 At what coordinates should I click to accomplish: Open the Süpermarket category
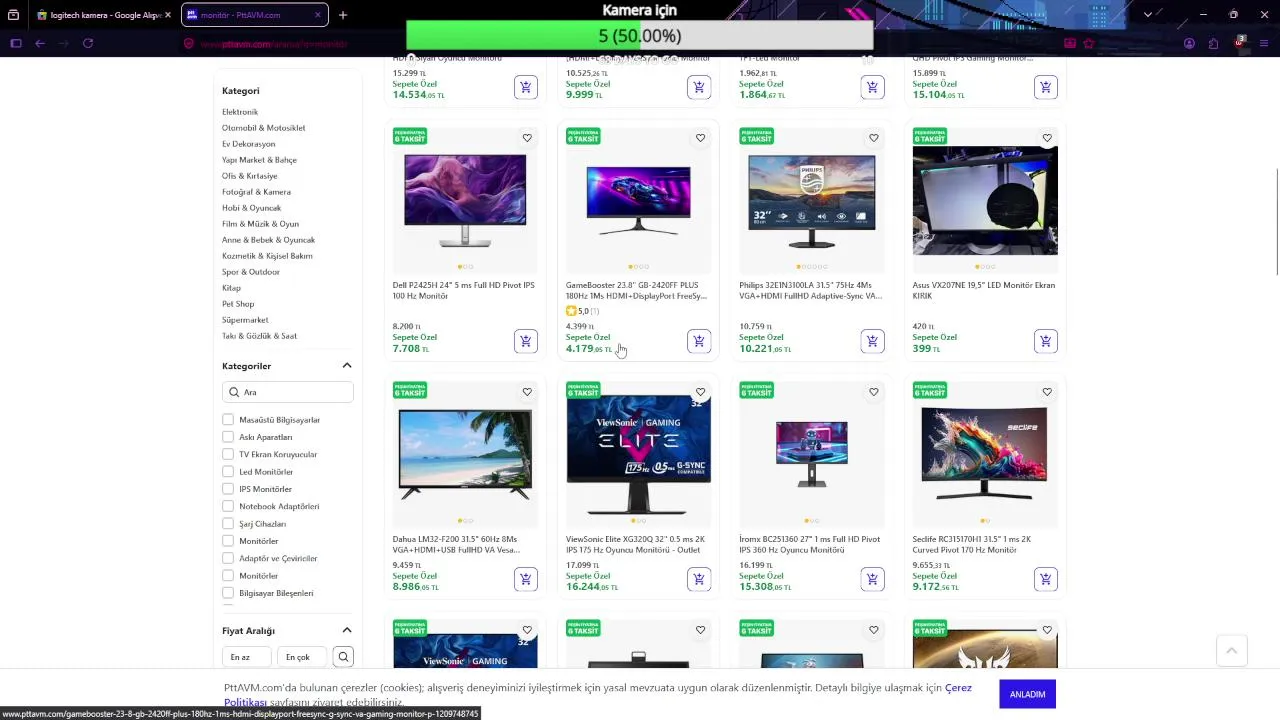[245, 320]
